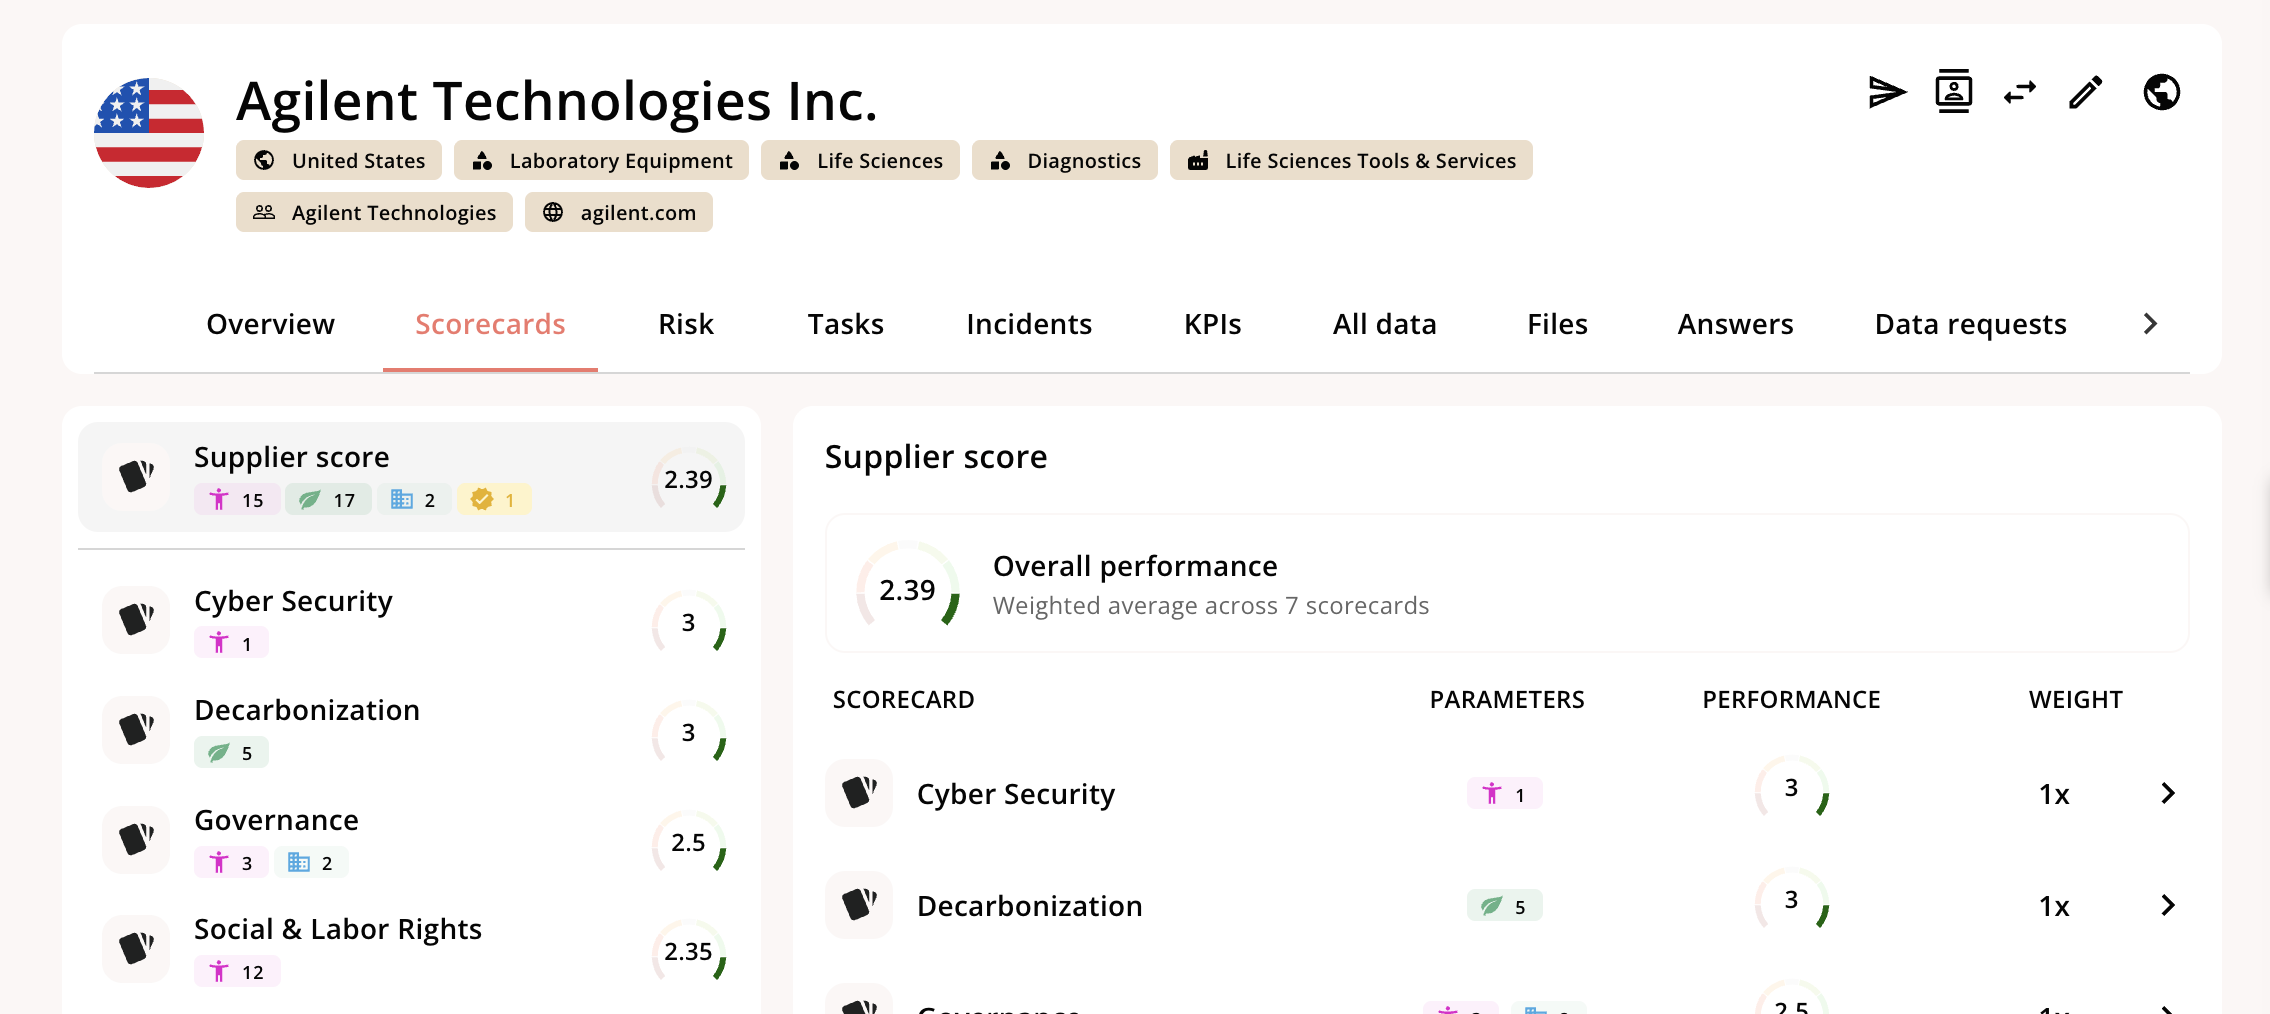
Task: Click the building badge on Supplier score
Action: click(x=414, y=499)
